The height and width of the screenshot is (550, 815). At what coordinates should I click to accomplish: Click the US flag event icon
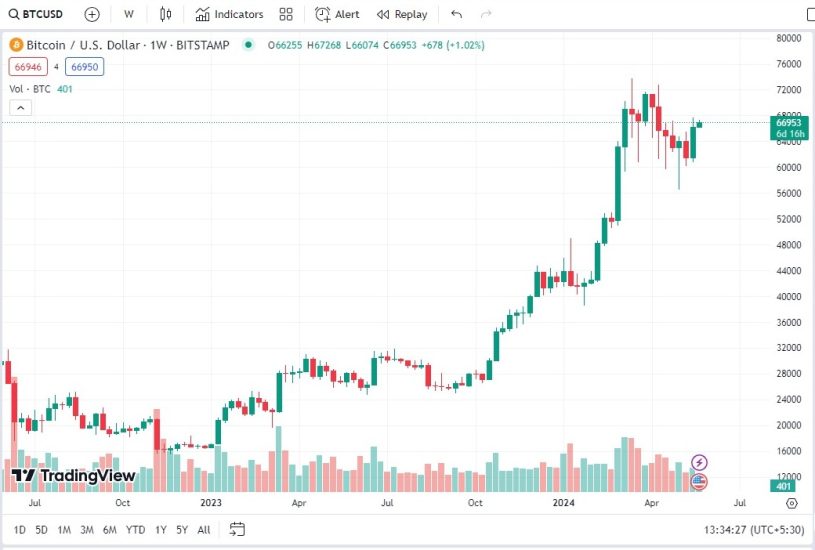(699, 481)
